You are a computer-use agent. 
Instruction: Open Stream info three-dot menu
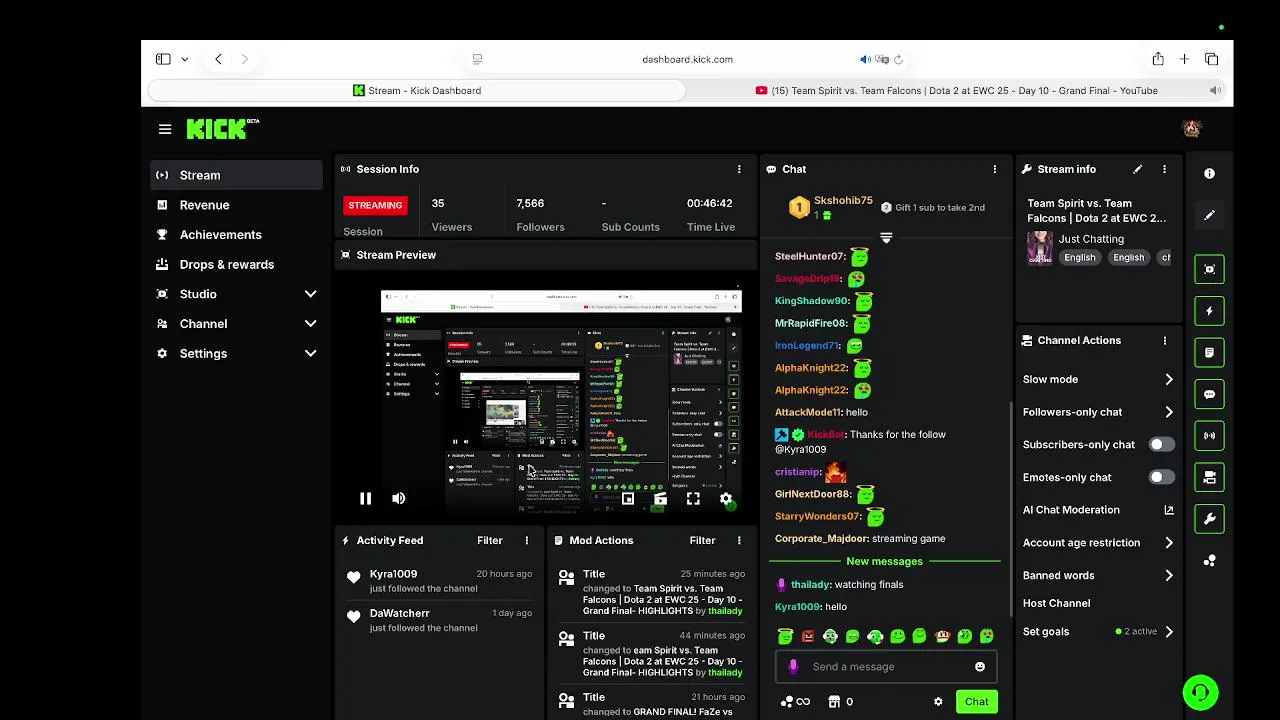pos(1164,169)
